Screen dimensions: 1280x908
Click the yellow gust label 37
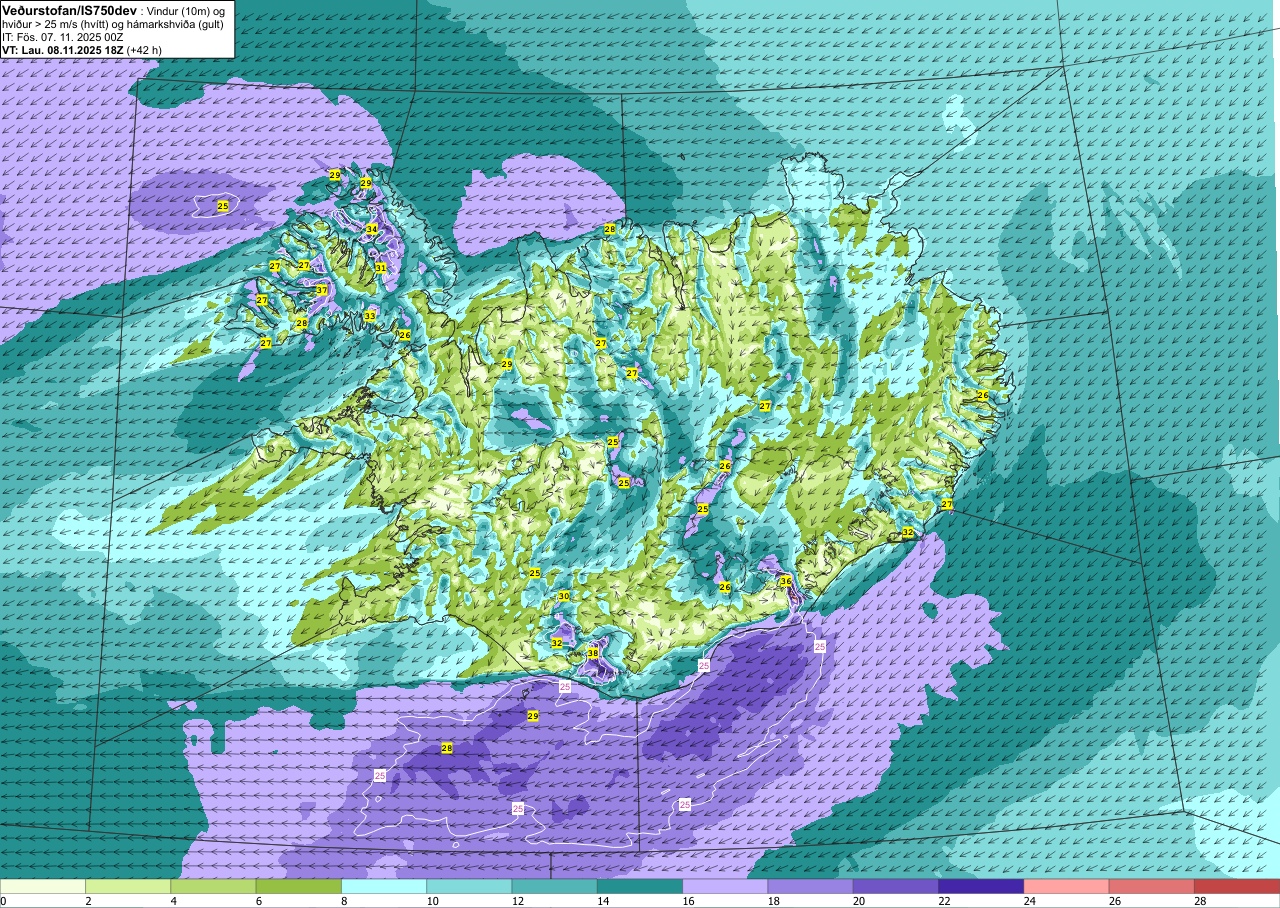(322, 290)
